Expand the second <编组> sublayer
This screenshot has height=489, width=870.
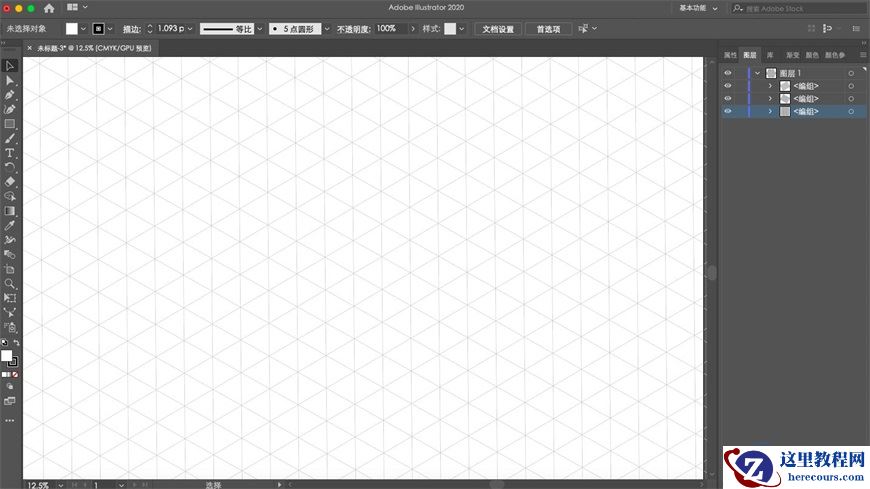tap(770, 99)
